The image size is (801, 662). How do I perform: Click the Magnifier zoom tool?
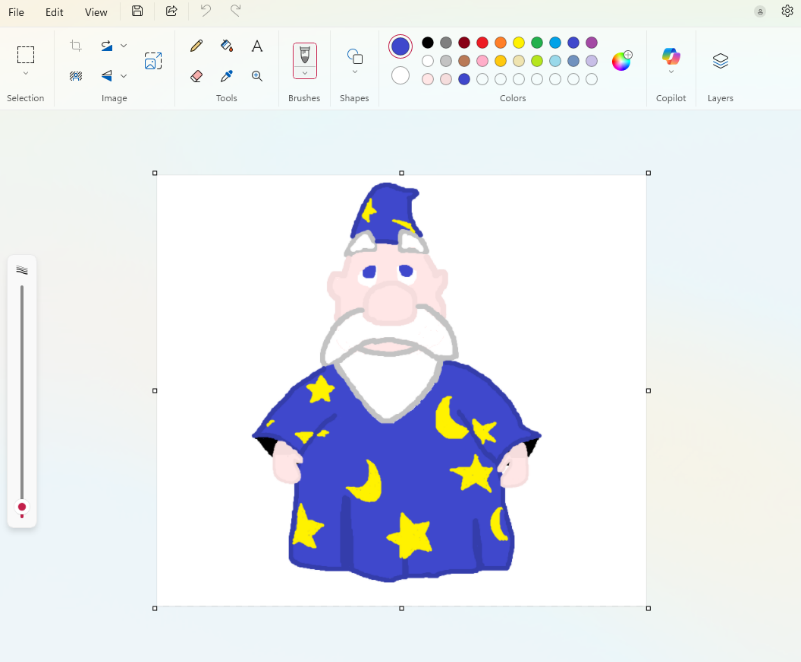257,76
